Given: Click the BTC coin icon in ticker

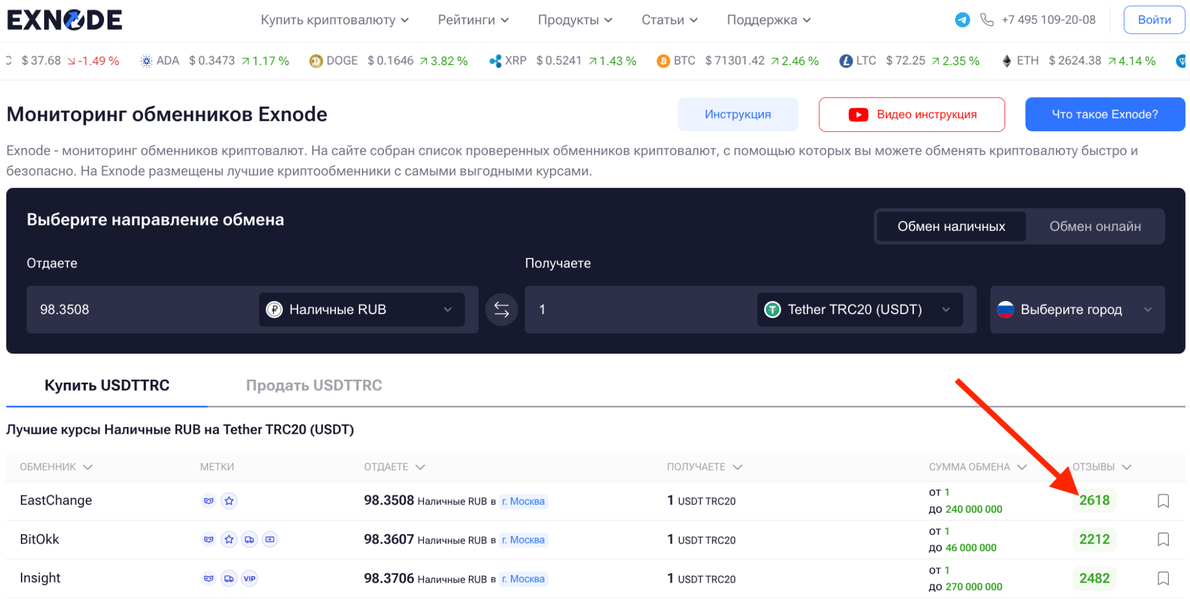Looking at the screenshot, I should 663,61.
